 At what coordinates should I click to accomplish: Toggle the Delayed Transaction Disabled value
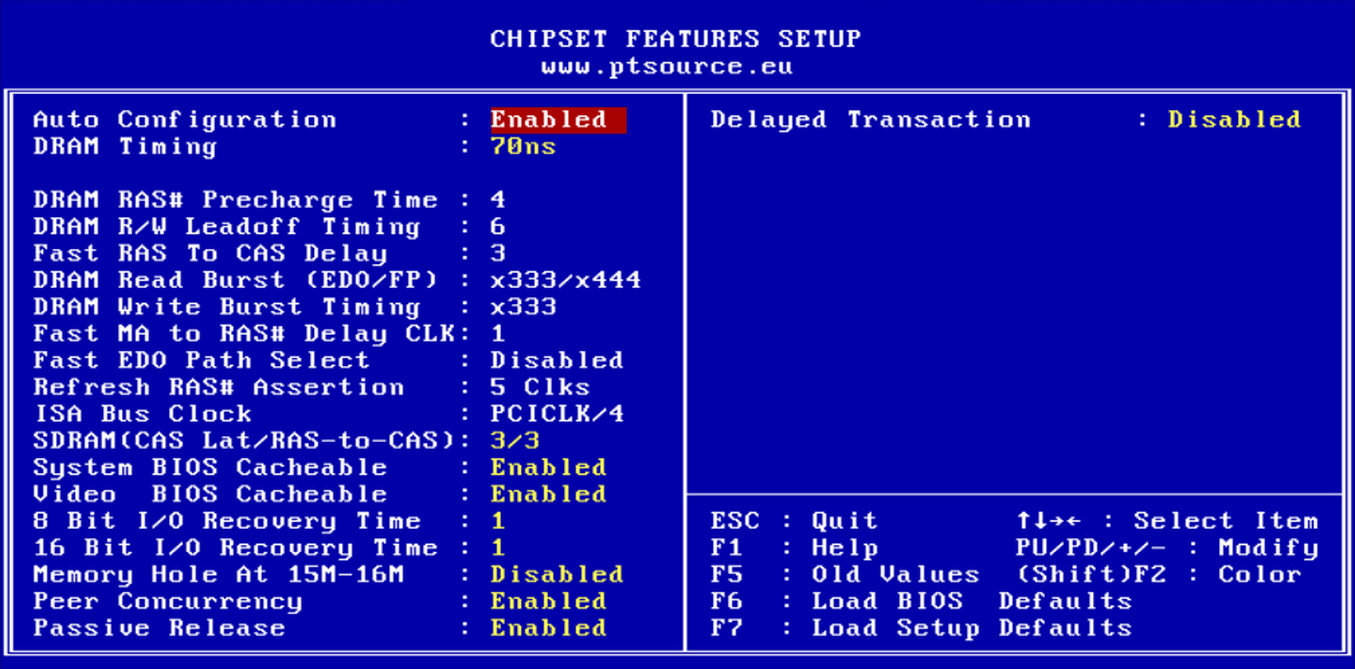pyautogui.click(x=1235, y=120)
